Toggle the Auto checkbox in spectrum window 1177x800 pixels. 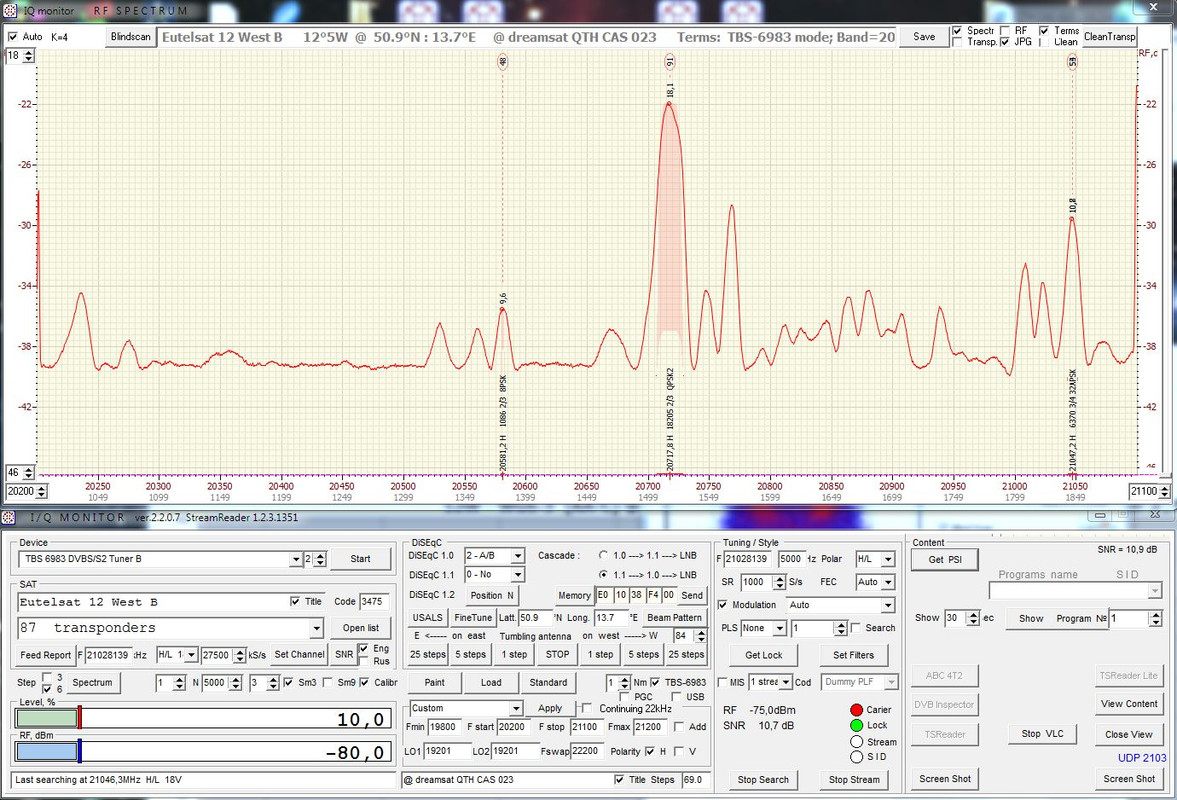point(13,37)
